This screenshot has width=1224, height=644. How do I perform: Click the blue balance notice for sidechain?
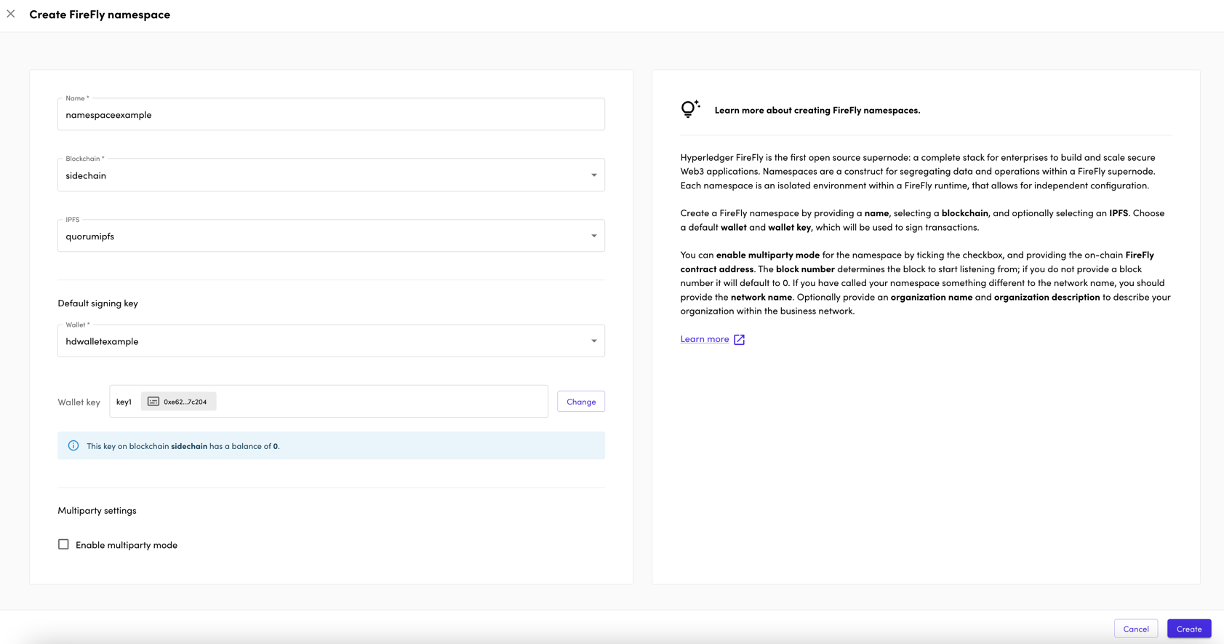tap(330, 445)
